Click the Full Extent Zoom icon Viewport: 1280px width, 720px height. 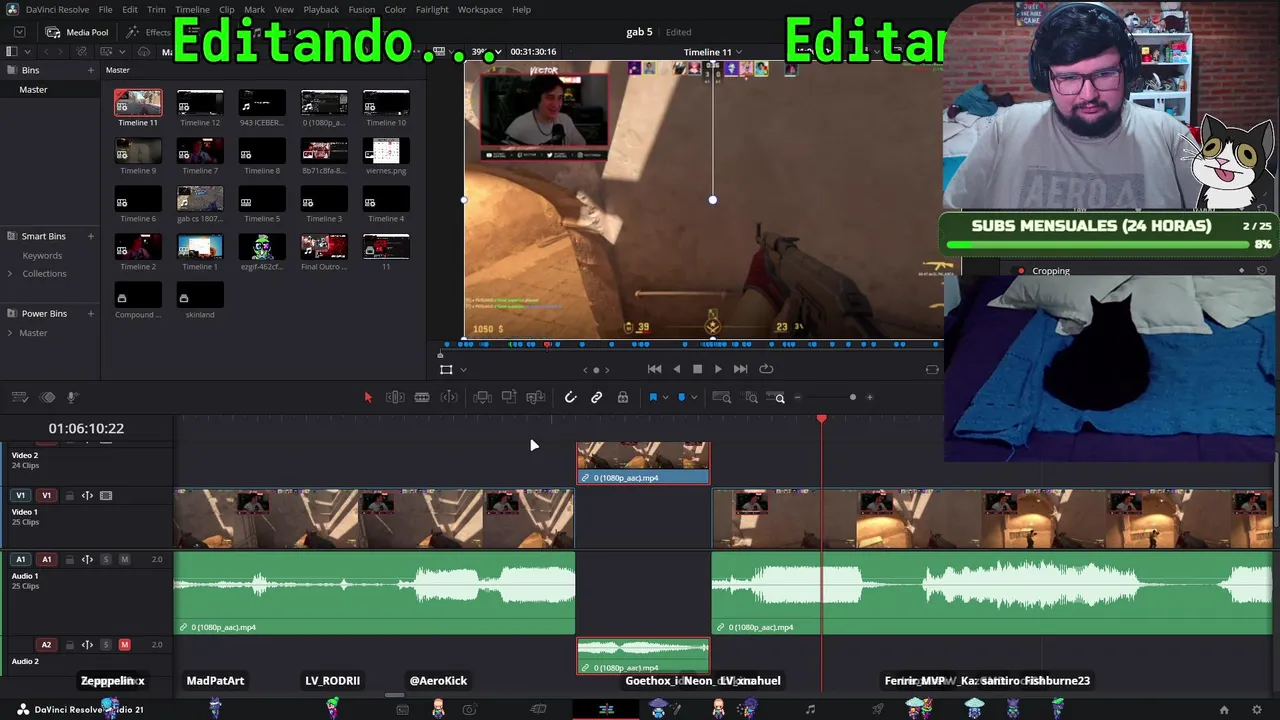721,397
